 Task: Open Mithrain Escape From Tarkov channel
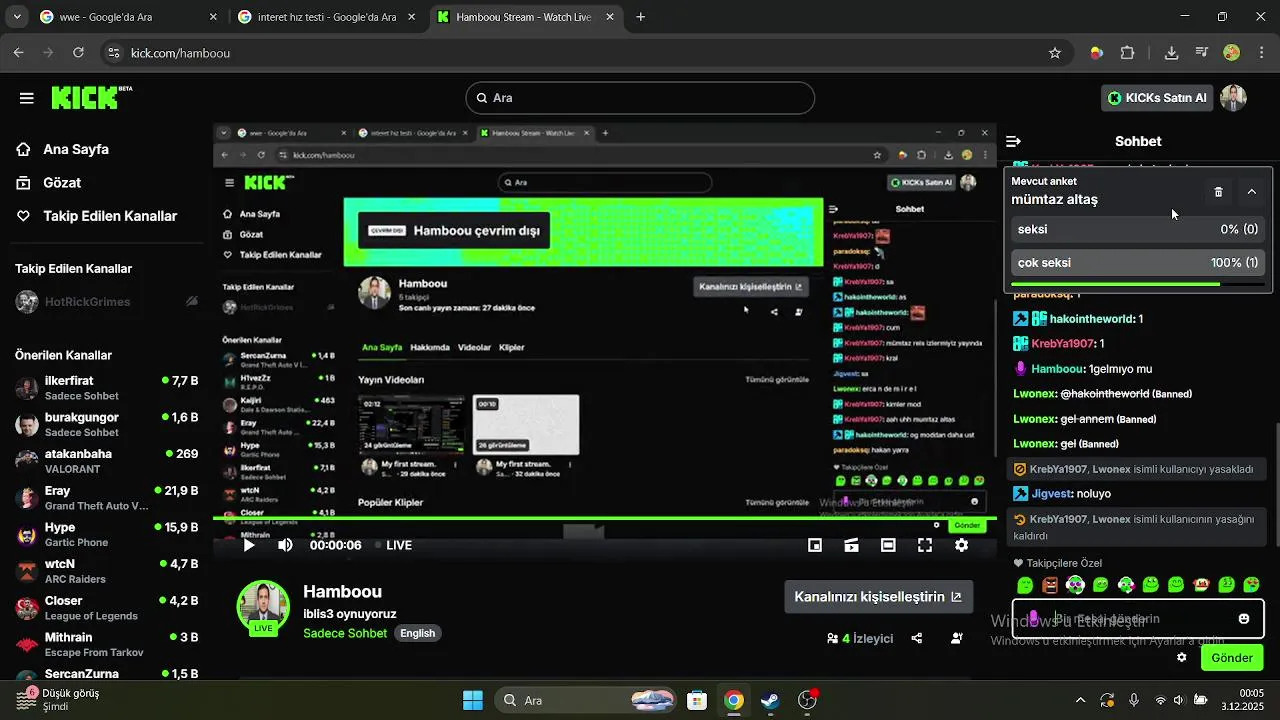click(106, 644)
